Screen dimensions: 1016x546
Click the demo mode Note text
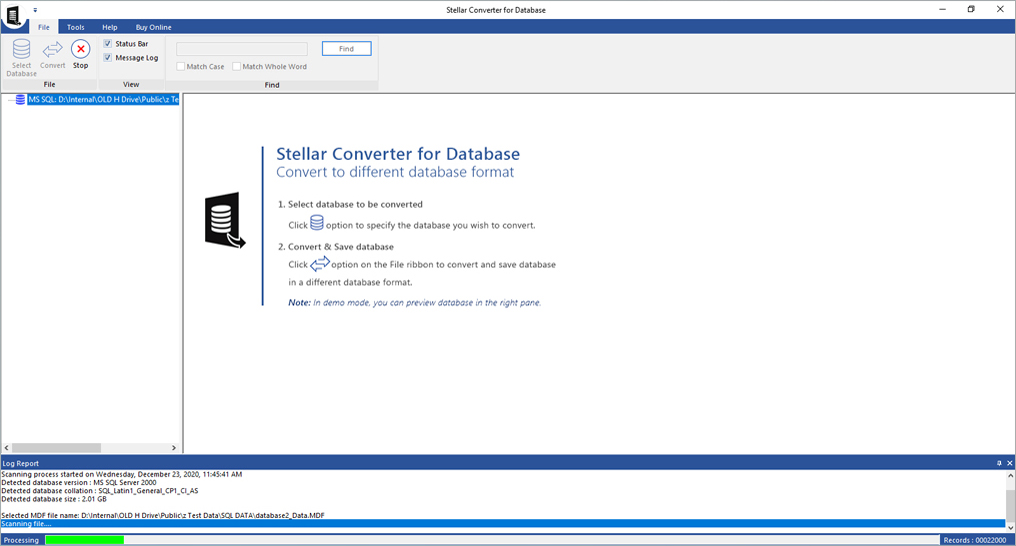pos(415,302)
